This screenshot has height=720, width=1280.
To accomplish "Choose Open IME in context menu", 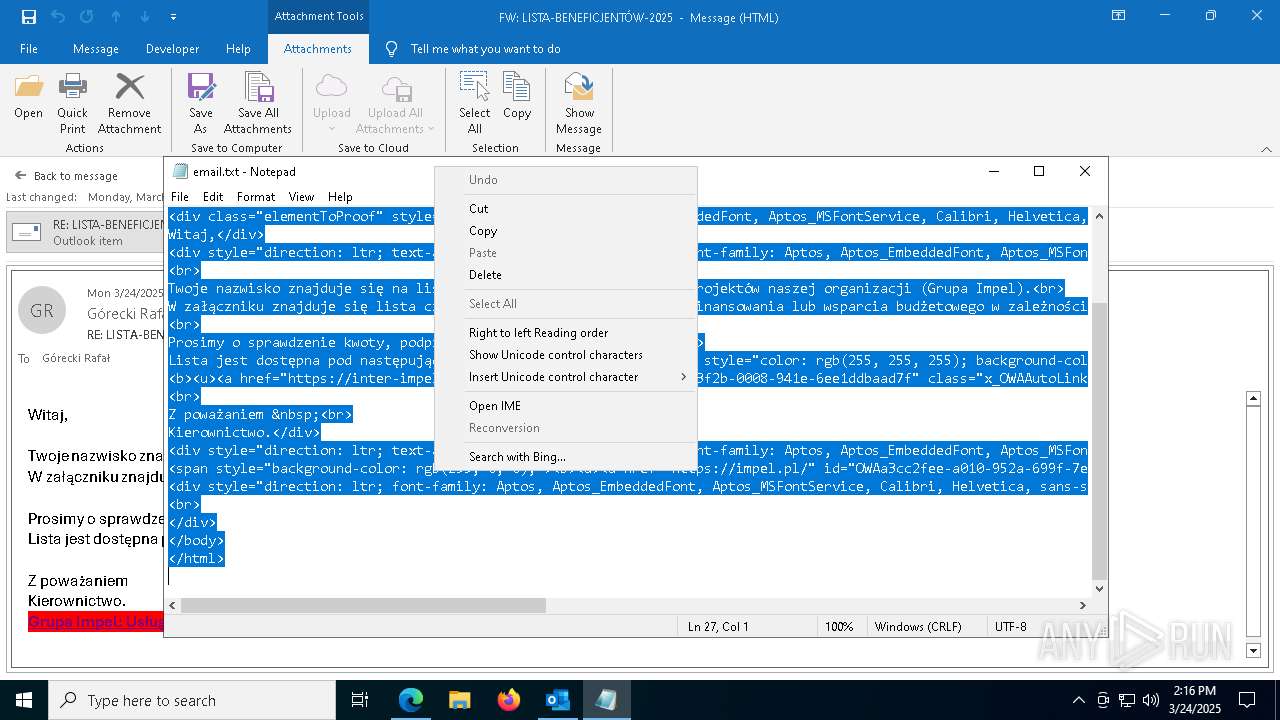I will click(565, 406).
